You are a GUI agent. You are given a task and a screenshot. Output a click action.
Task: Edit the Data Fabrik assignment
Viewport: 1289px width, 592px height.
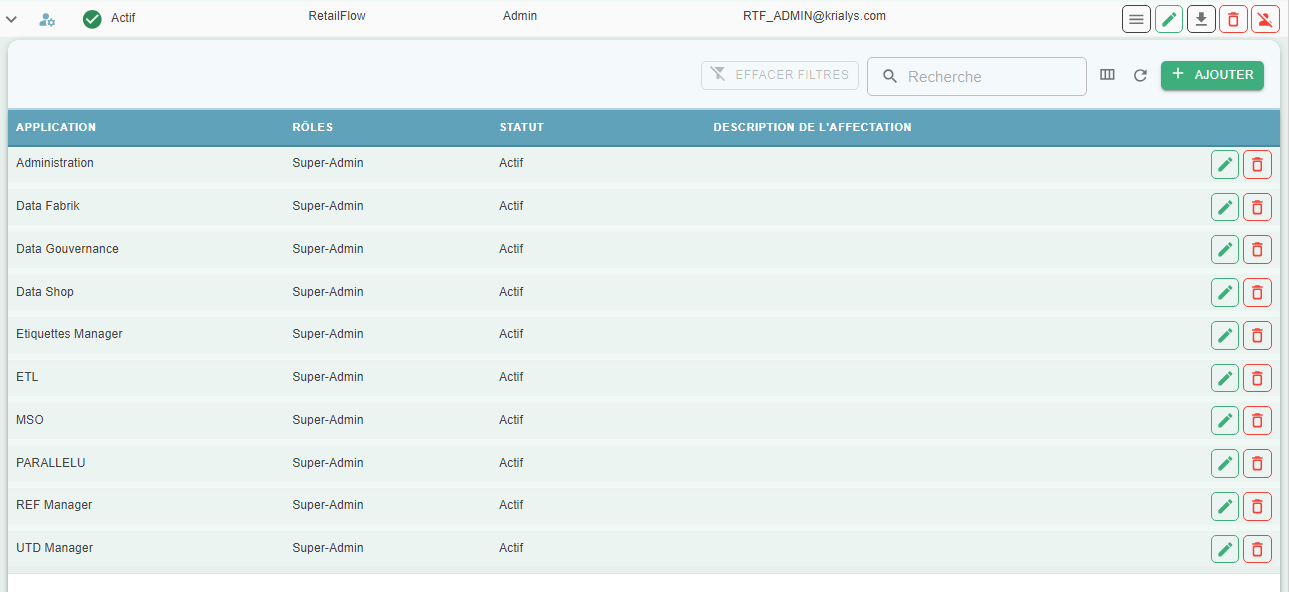point(1225,207)
